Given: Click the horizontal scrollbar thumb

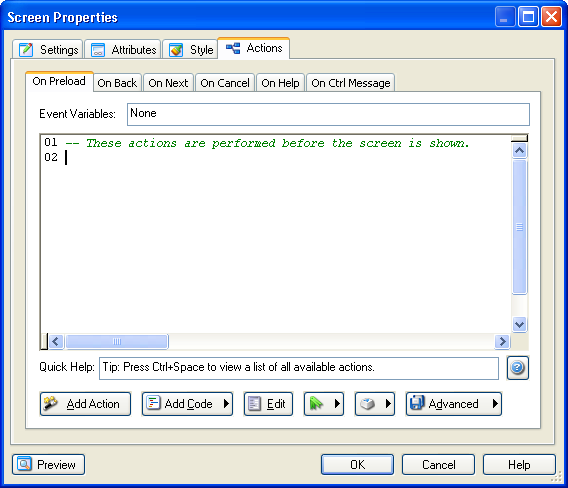Looking at the screenshot, I should click(x=117, y=342).
